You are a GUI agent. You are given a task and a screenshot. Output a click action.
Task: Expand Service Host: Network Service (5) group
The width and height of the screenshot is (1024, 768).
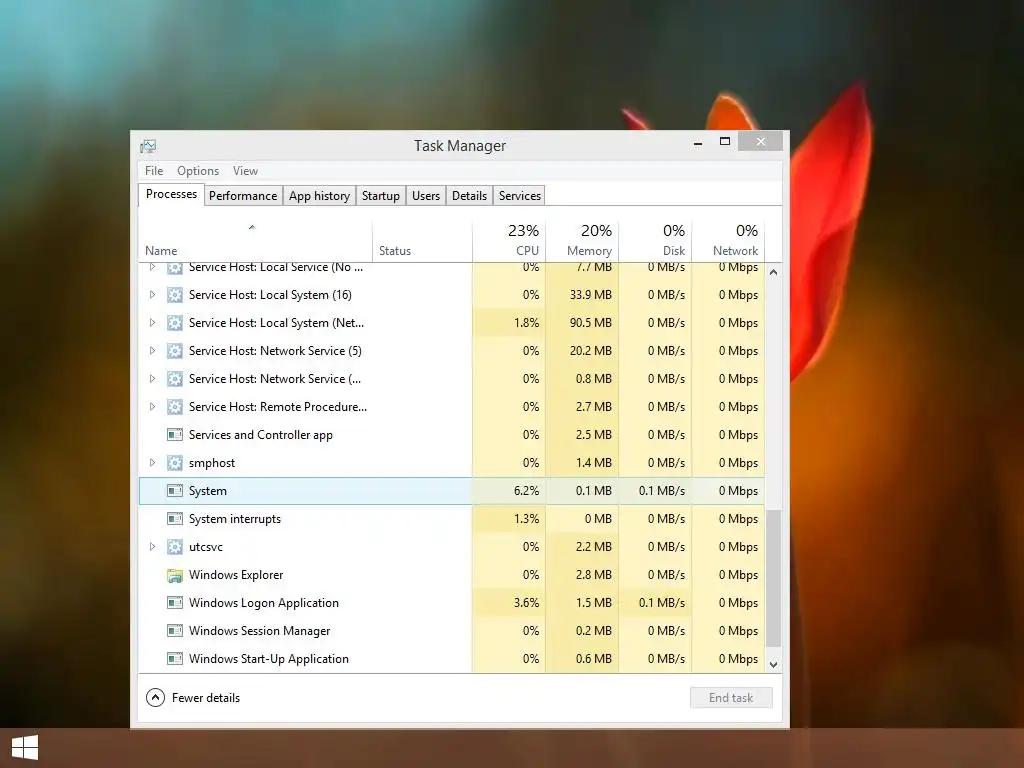pos(152,351)
